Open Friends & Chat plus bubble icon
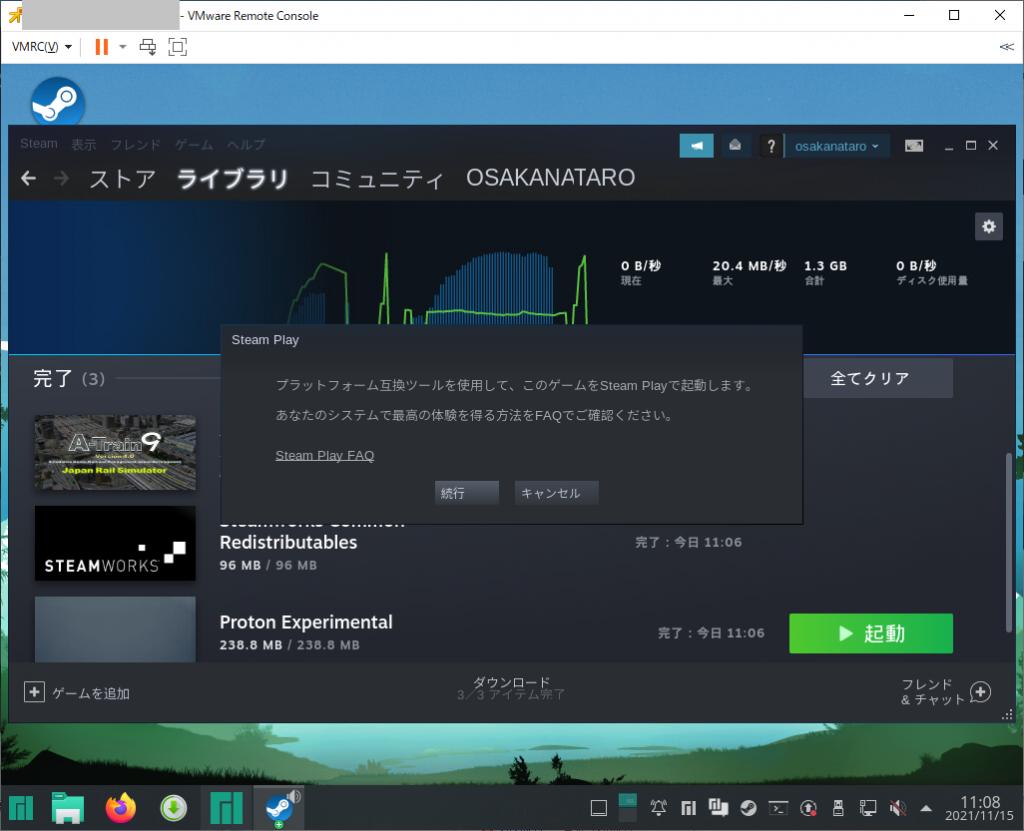The image size is (1024, 831). (980, 692)
